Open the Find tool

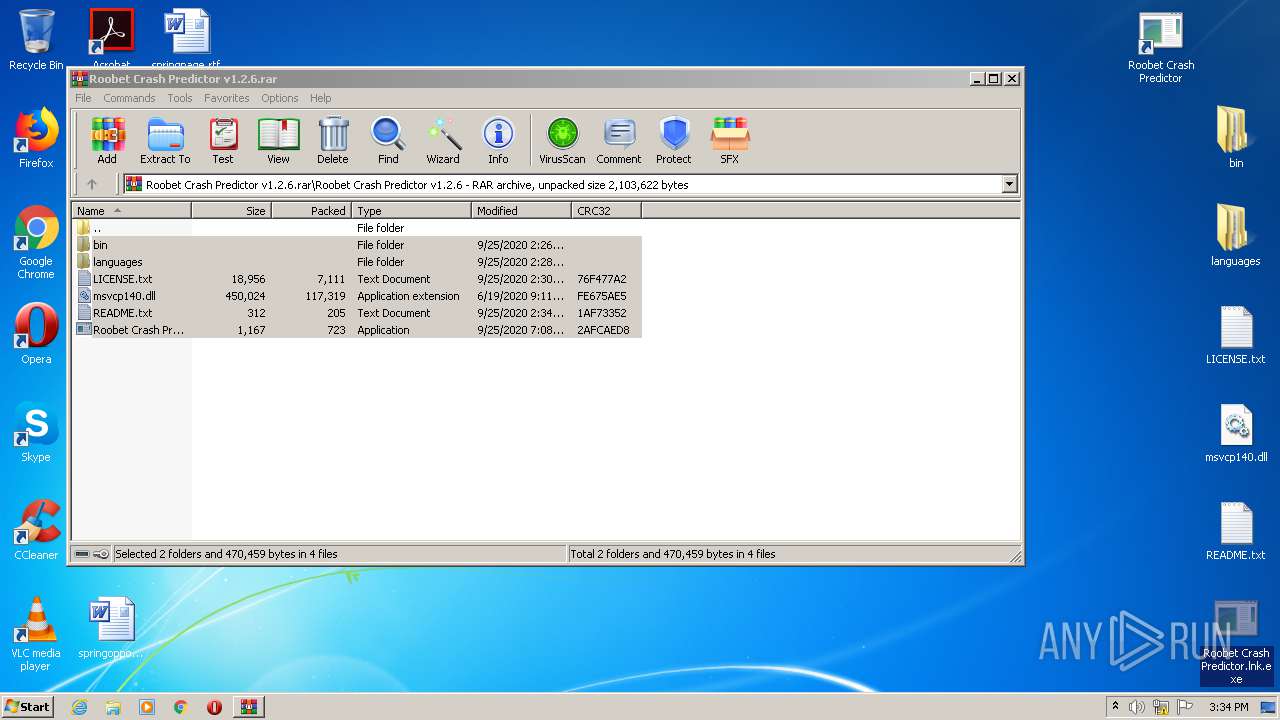coord(388,140)
